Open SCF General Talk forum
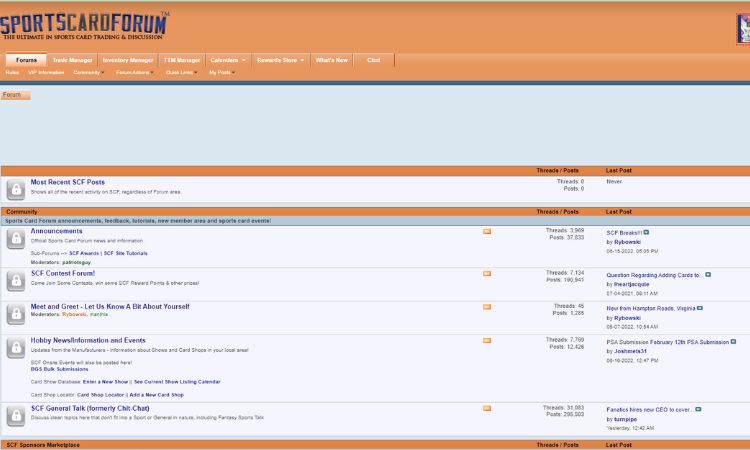This screenshot has width=750, height=450. (x=90, y=408)
